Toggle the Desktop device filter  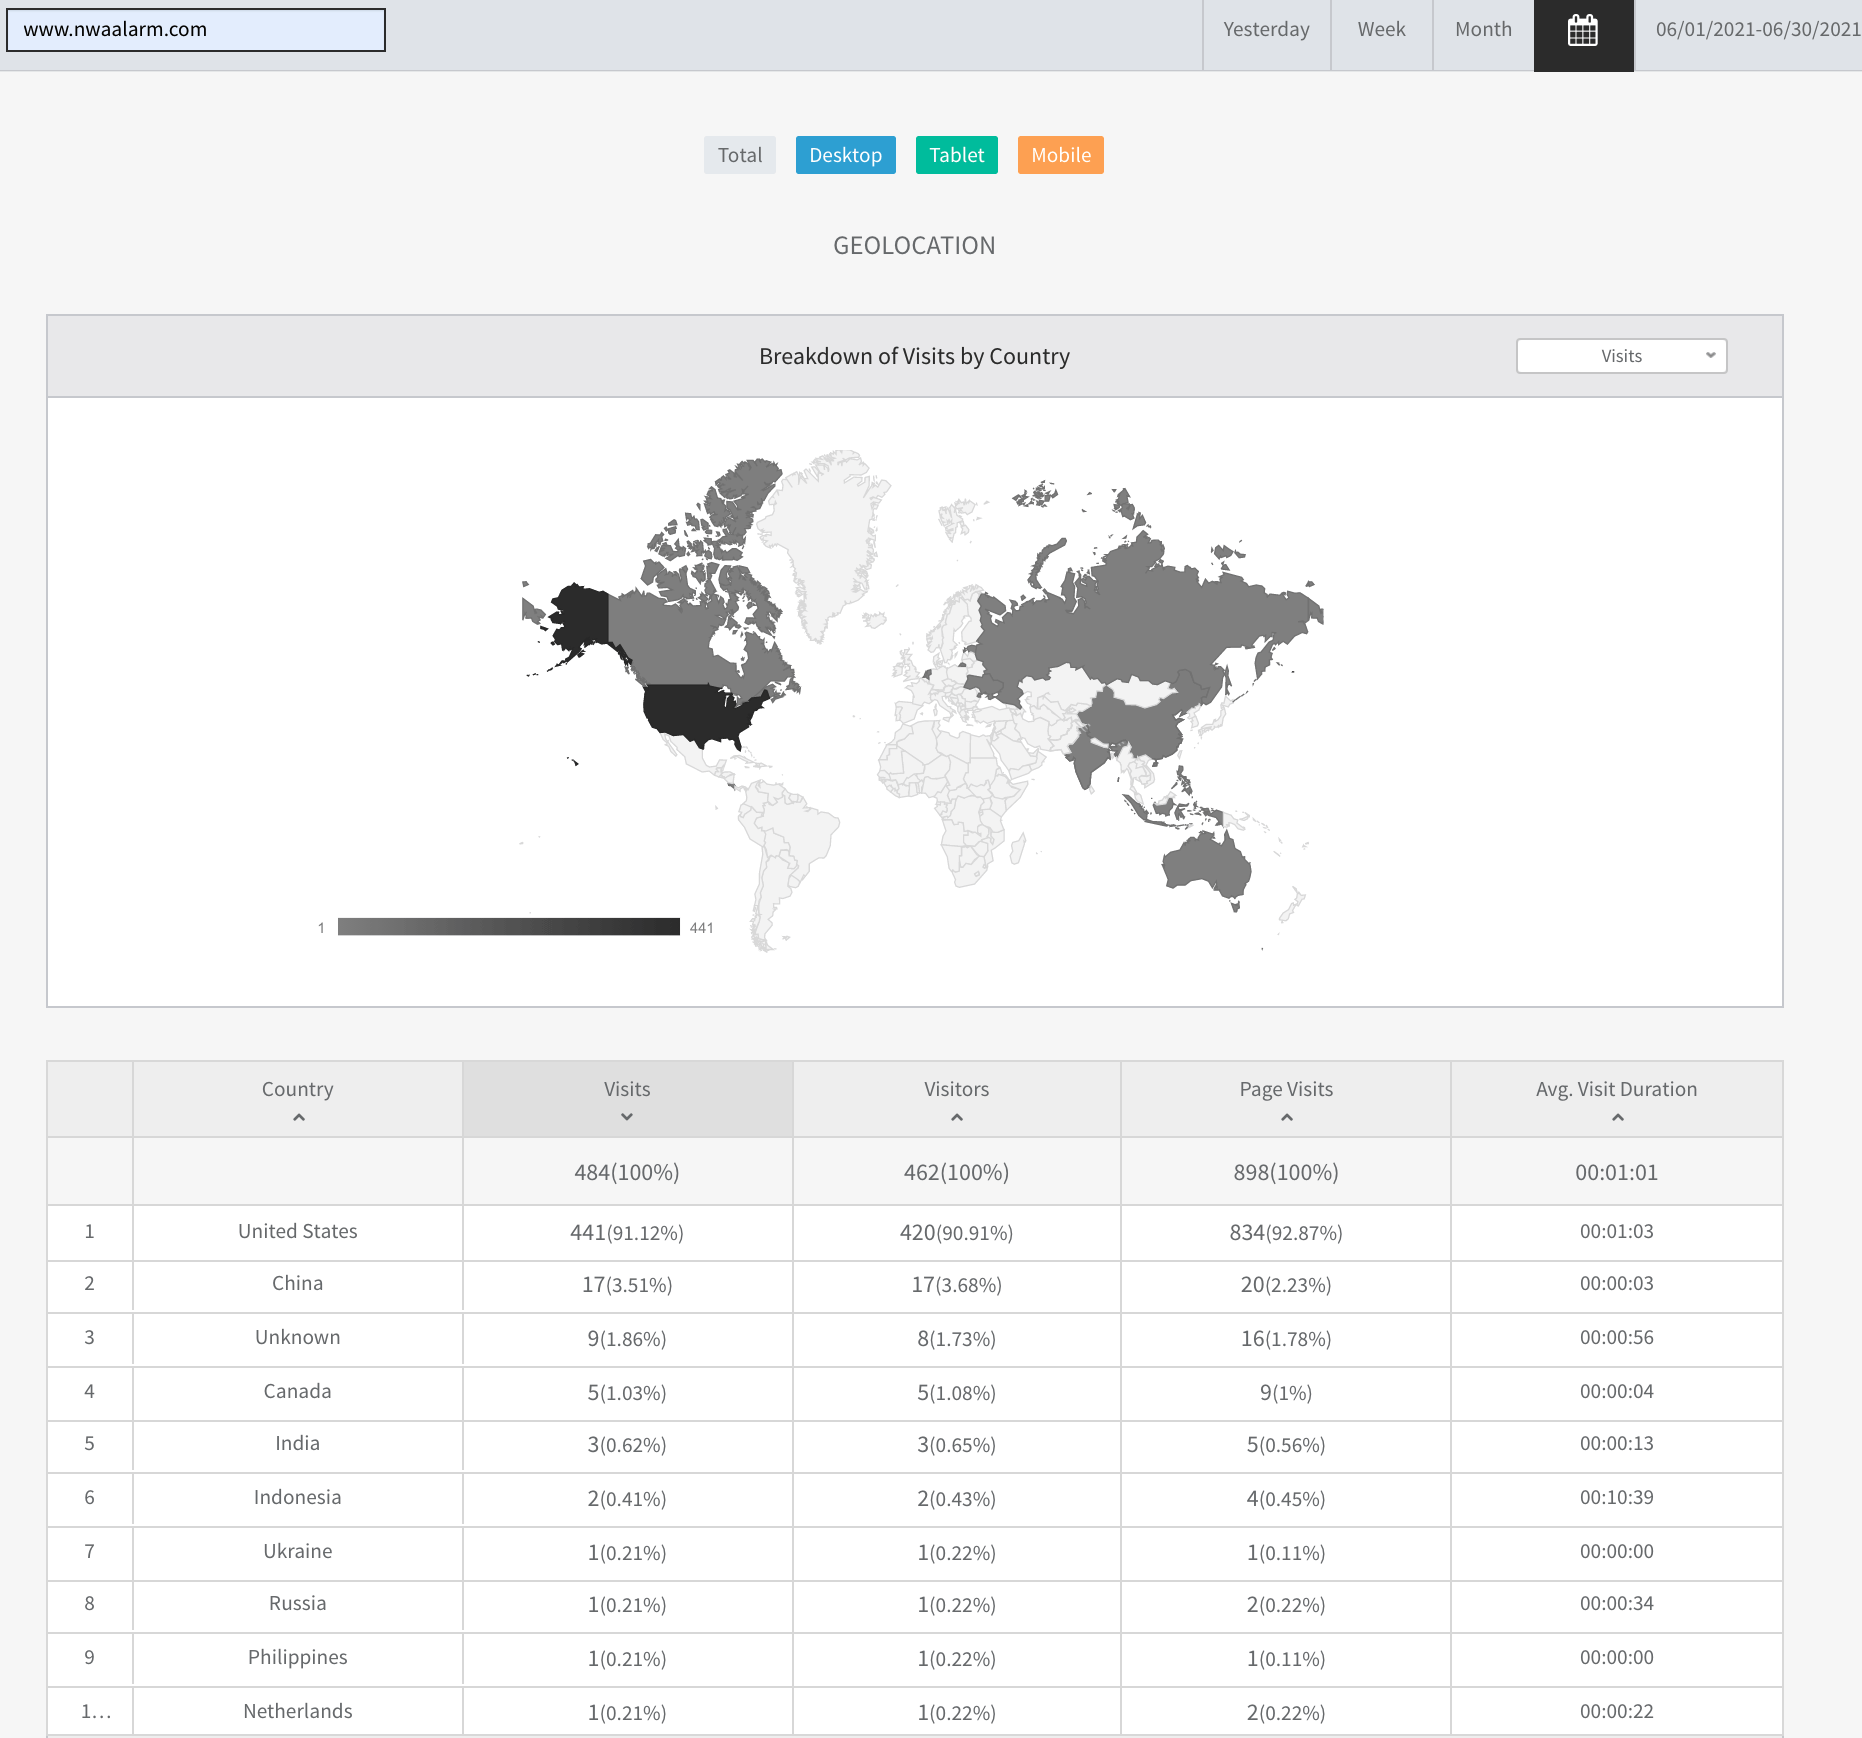[x=845, y=155]
